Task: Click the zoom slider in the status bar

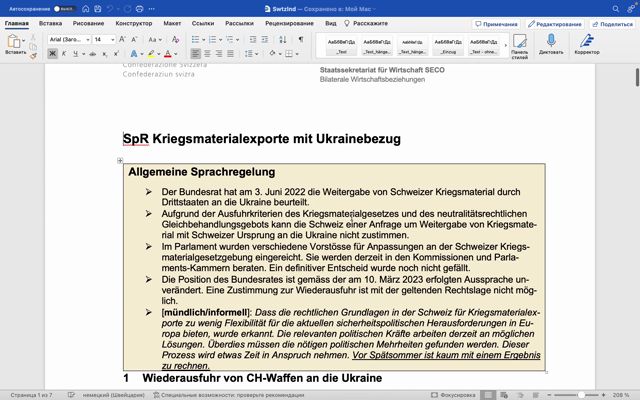Action: [x=576, y=395]
